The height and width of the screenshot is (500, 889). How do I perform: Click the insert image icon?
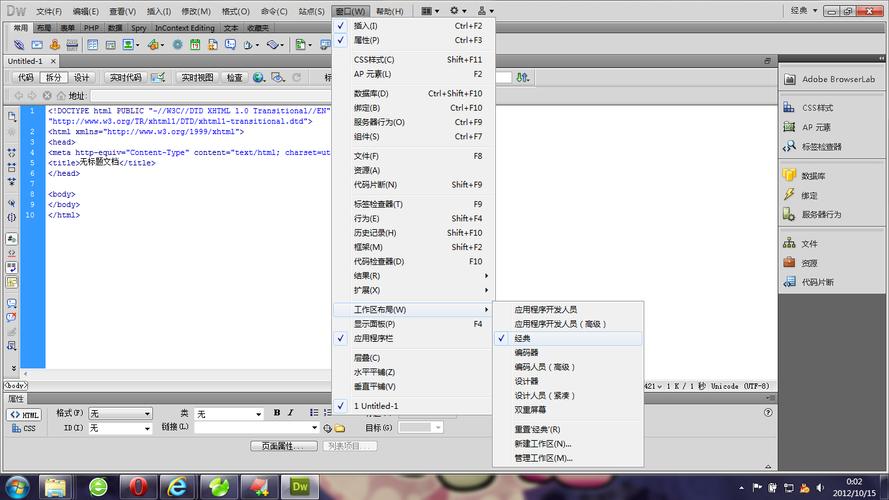[x=128, y=45]
